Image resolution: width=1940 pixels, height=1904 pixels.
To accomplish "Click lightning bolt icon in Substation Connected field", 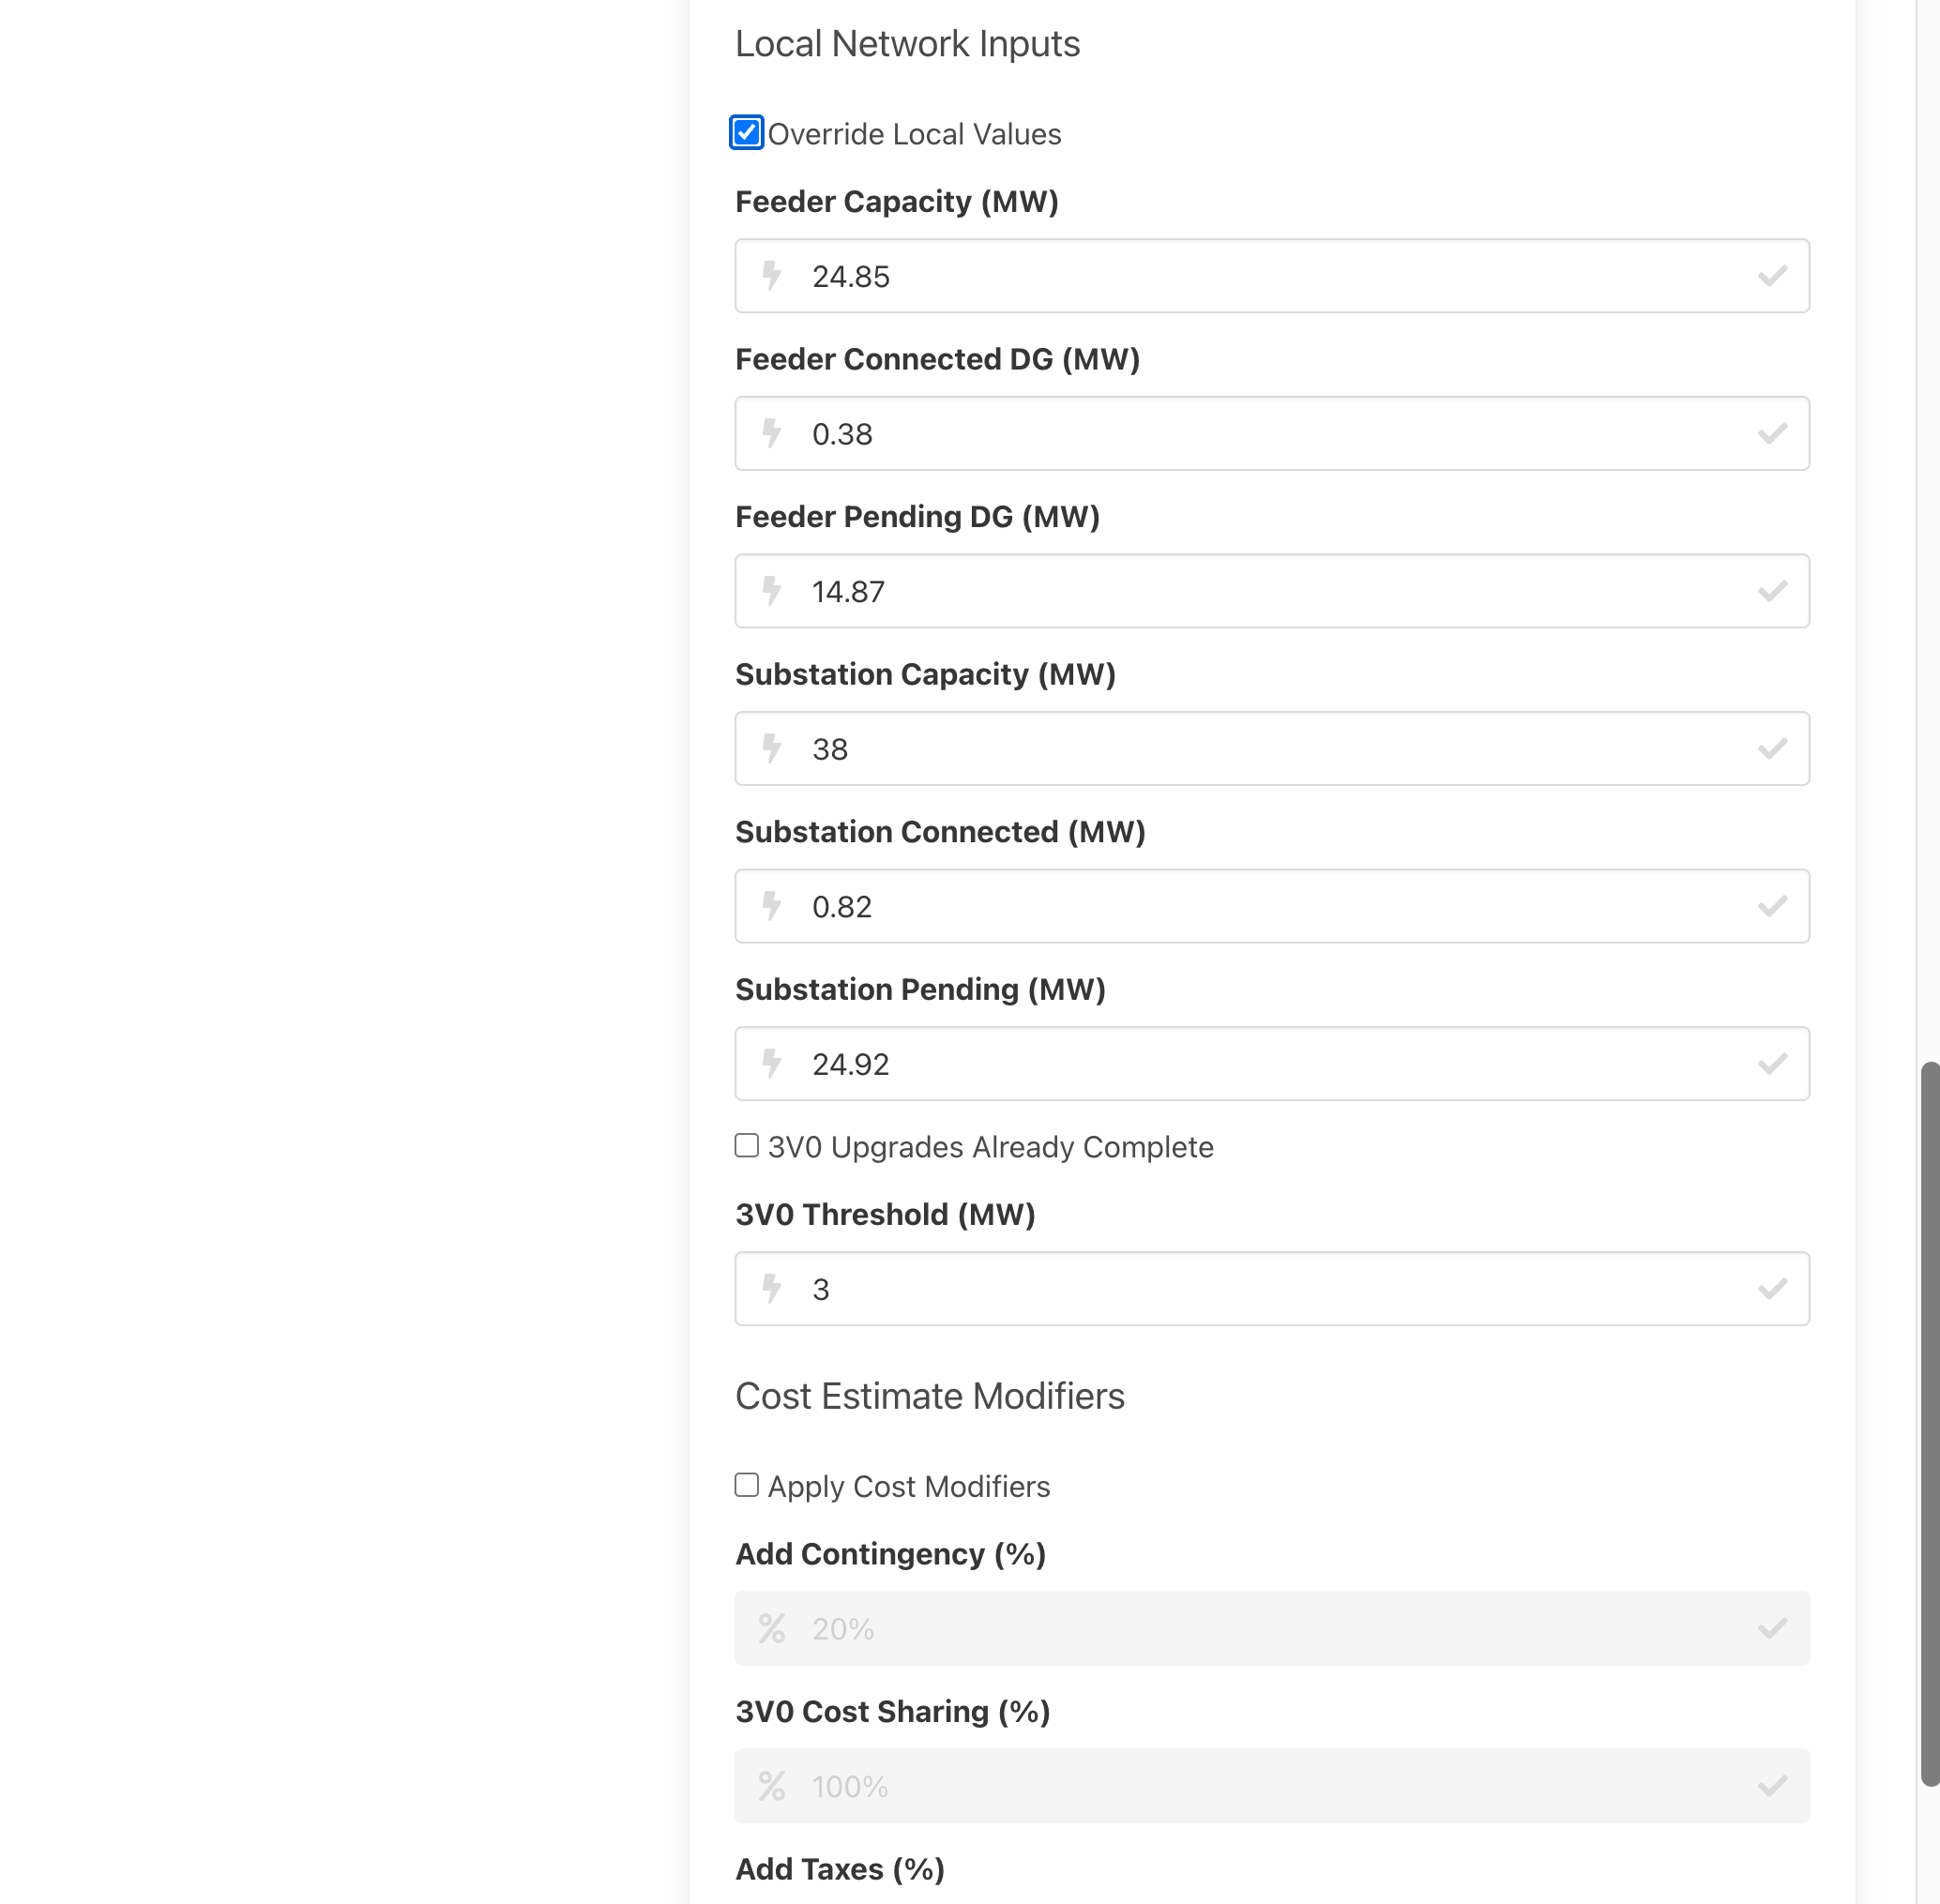I will click(x=771, y=905).
